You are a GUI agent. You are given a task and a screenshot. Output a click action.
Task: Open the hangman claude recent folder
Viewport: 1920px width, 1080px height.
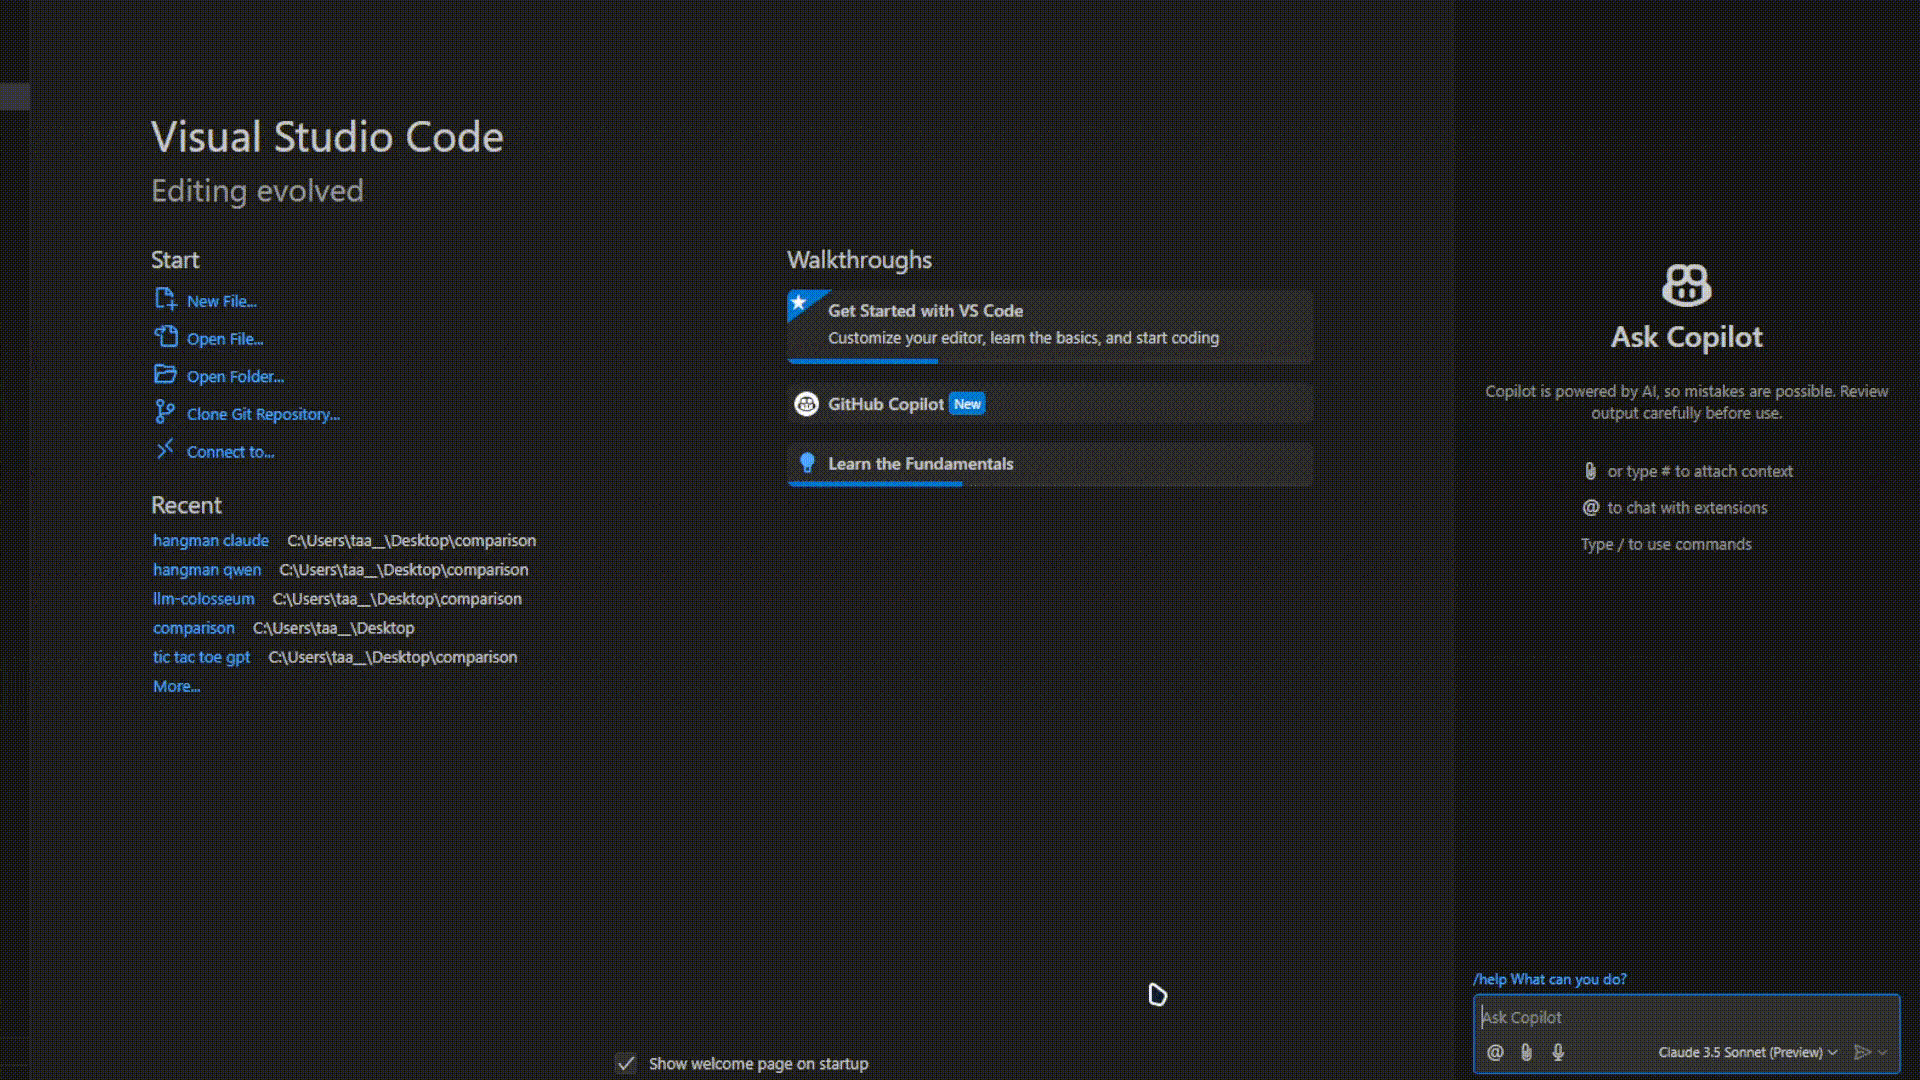click(x=211, y=540)
